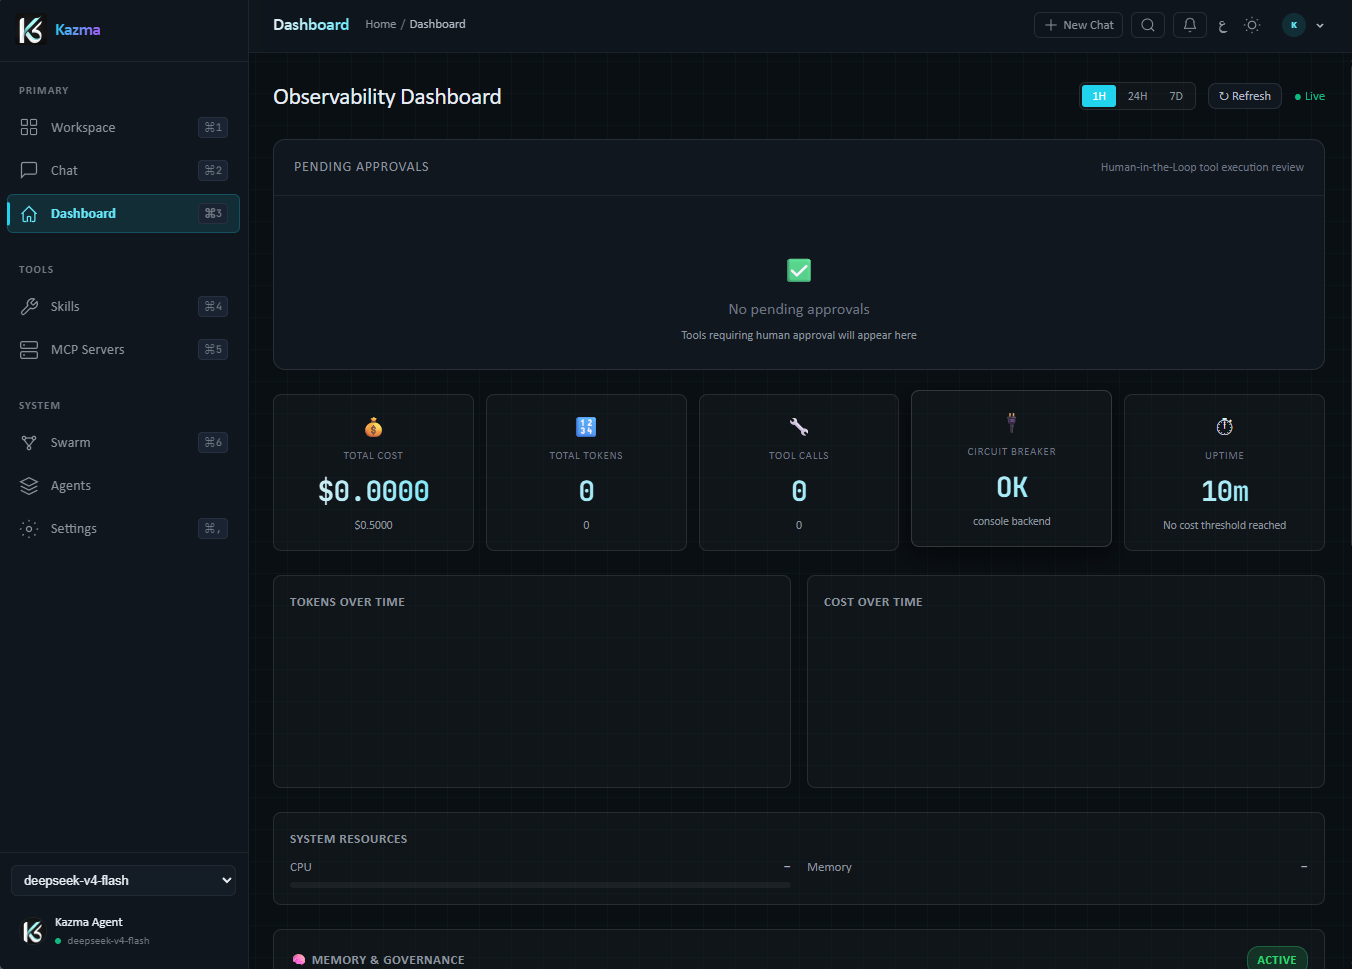Open MCP Servers from the sidebar
Screen dimensions: 1352x969
[x=123, y=349]
